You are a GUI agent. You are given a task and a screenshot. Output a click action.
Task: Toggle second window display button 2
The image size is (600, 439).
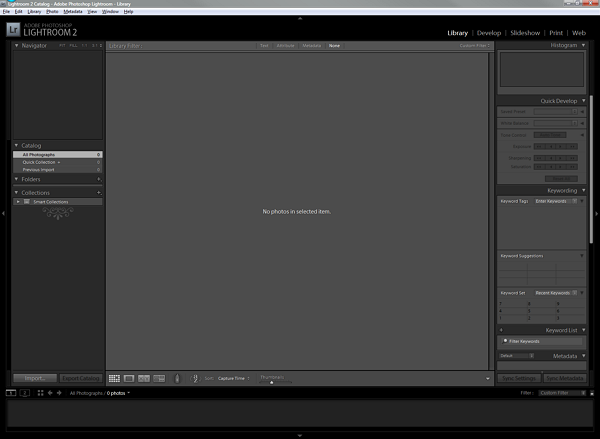(26, 393)
